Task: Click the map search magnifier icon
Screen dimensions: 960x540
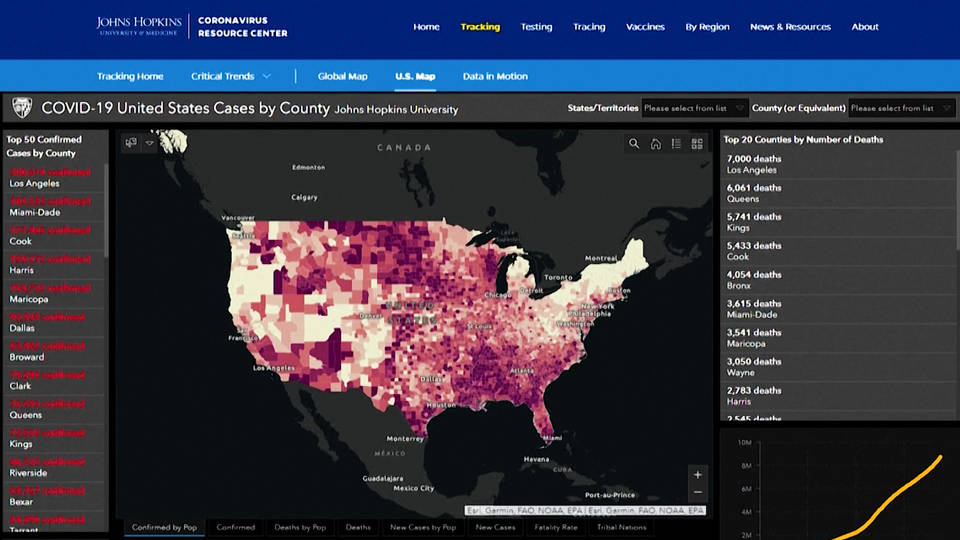Action: 634,144
